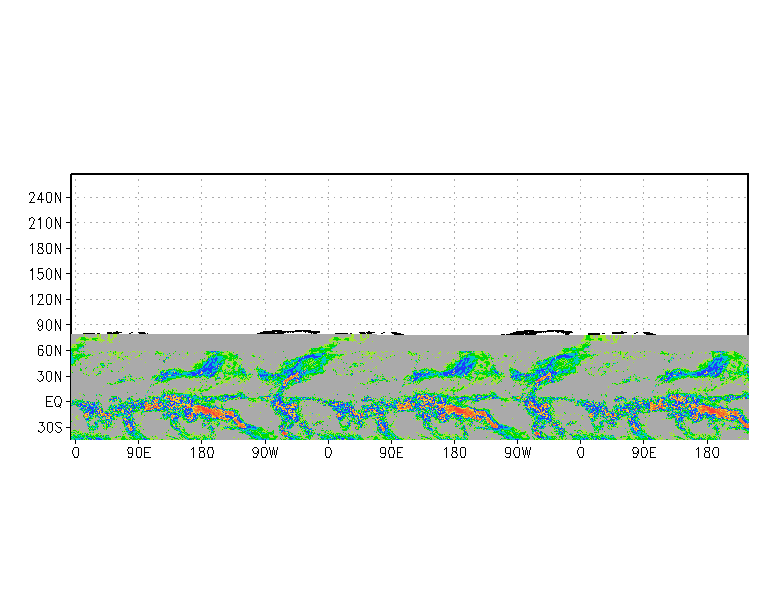The image size is (784, 612).
Task: Click the leftmost 0 longitude label
Action: (76, 453)
